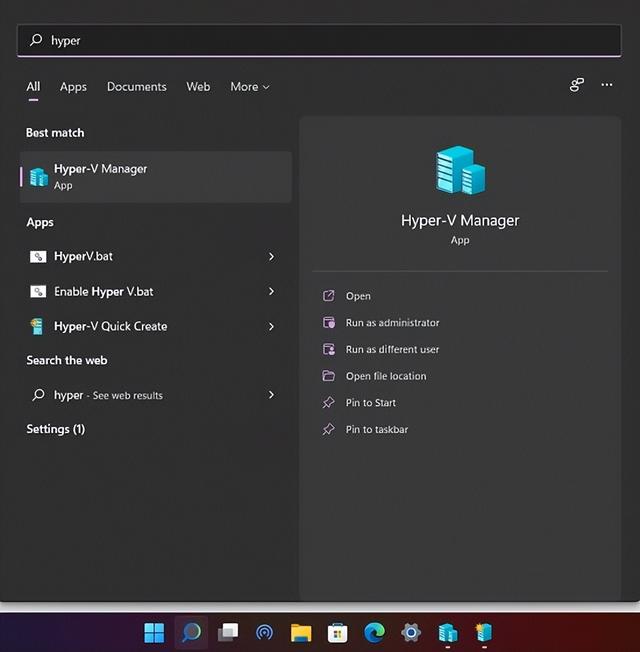Select the Enable Hyper V.bat result
The height and width of the screenshot is (652, 640).
[156, 291]
